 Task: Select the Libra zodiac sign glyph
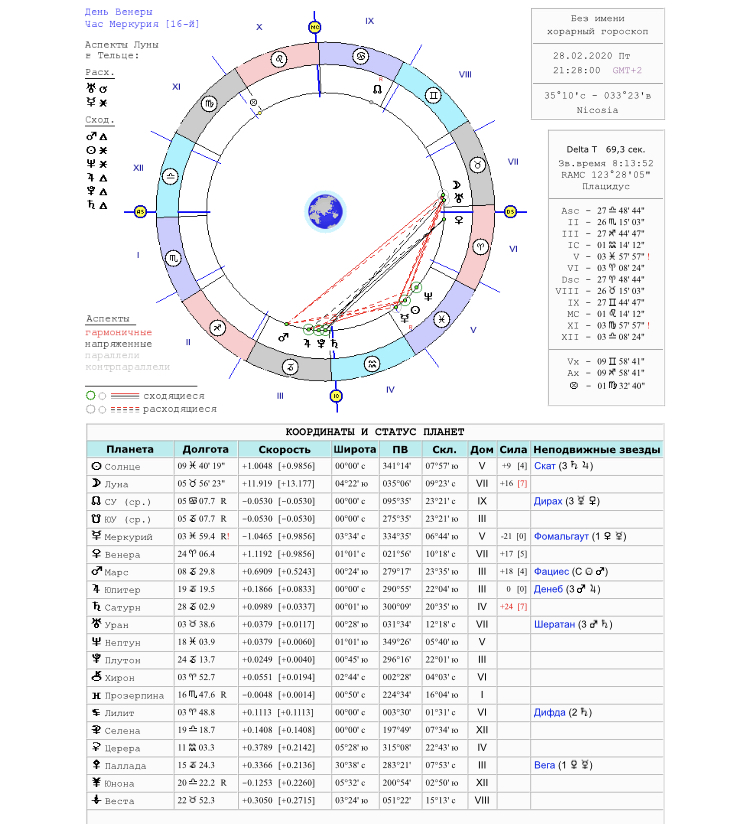tap(170, 177)
